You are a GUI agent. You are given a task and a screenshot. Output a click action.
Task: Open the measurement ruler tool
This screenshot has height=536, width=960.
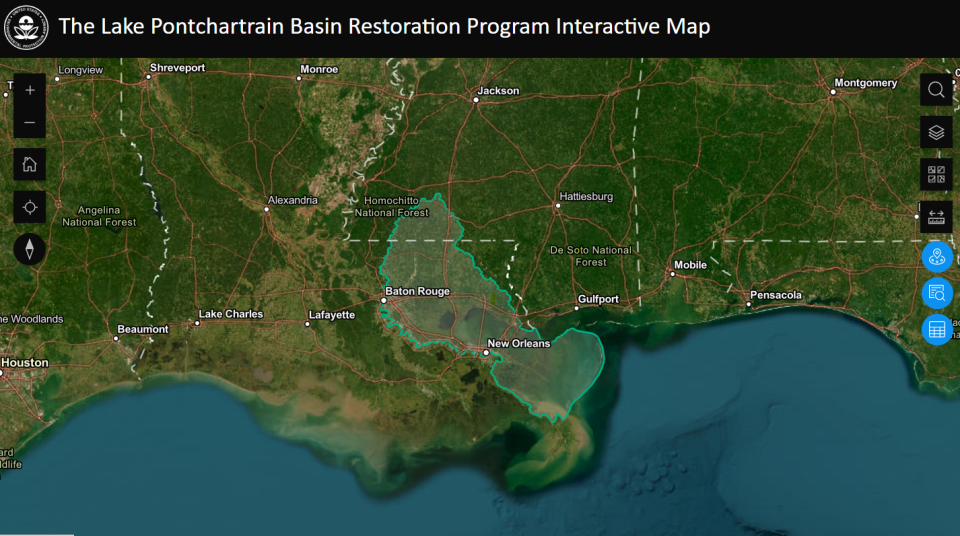click(x=936, y=216)
